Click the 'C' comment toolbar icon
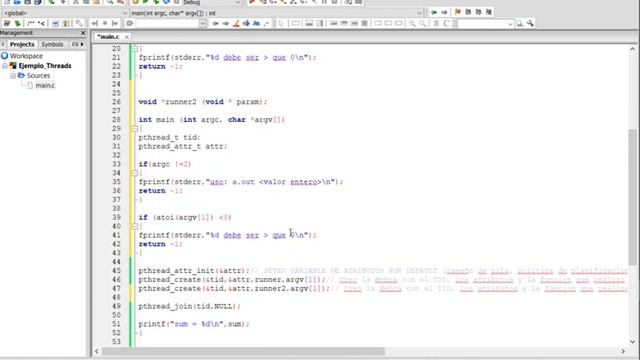 point(447,23)
